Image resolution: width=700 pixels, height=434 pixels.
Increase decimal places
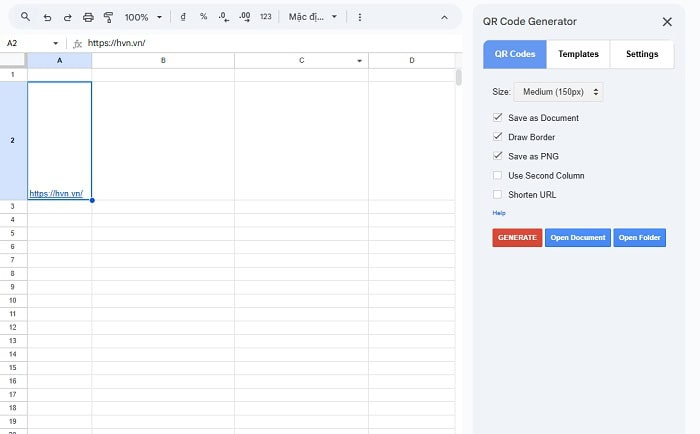(x=245, y=17)
